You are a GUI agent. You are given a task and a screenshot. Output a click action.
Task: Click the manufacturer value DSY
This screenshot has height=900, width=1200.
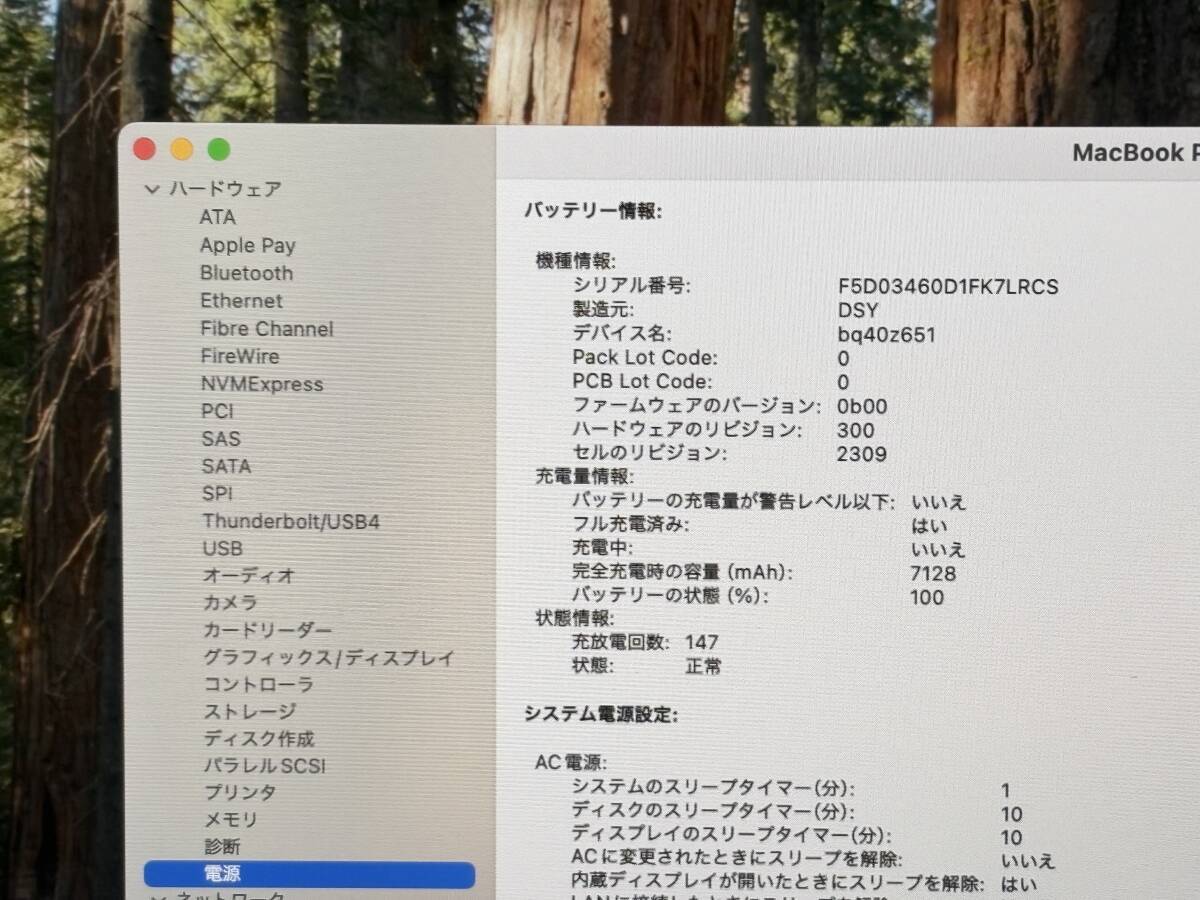point(858,311)
